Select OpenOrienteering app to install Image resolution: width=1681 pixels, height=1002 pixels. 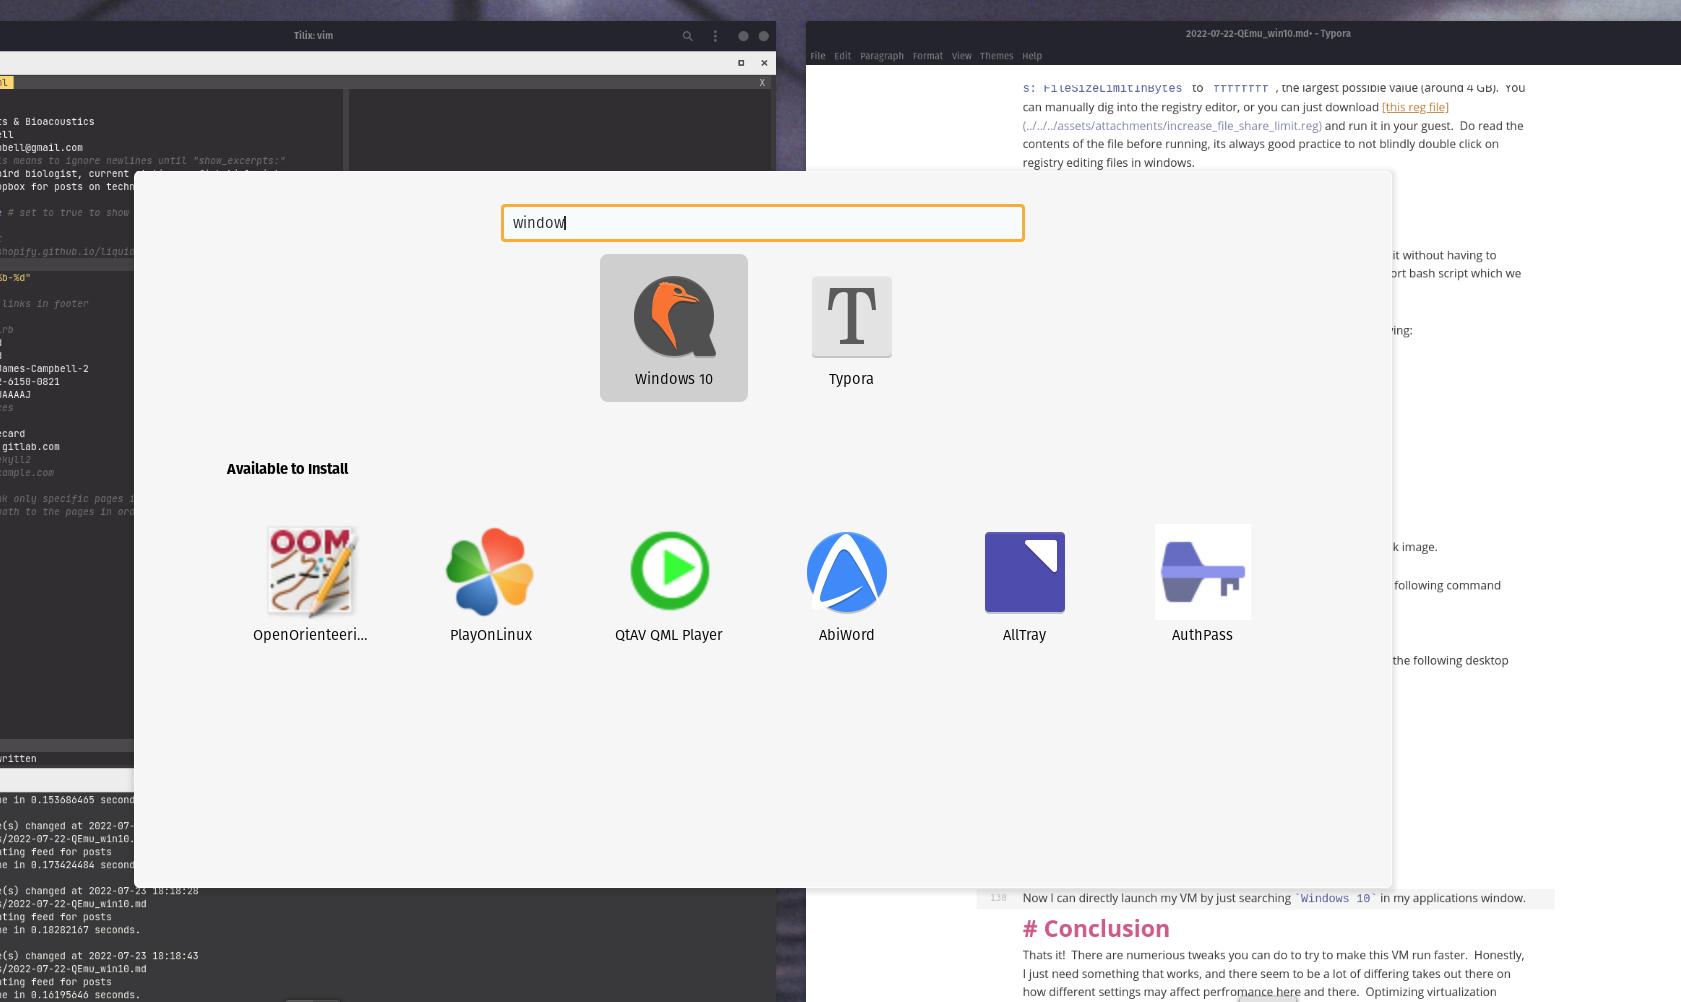(310, 572)
